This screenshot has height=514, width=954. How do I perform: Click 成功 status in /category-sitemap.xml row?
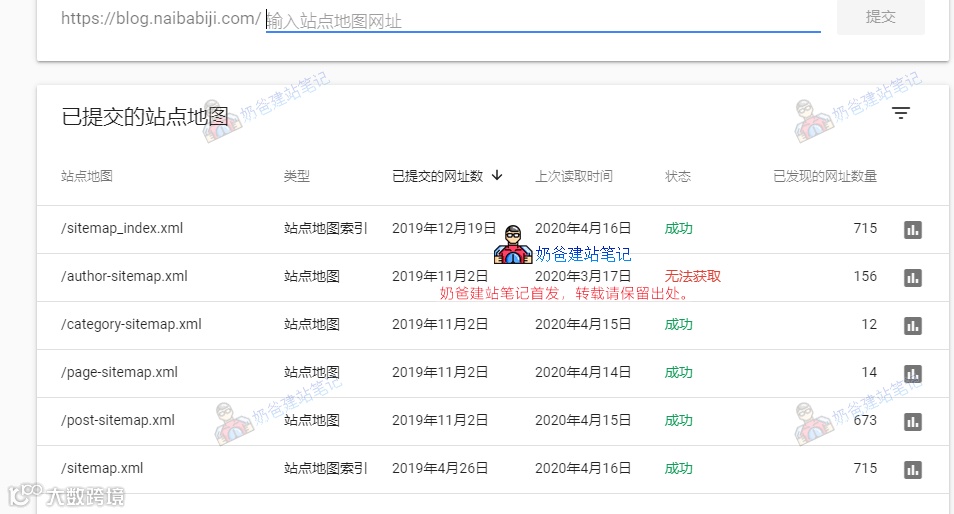tap(678, 324)
